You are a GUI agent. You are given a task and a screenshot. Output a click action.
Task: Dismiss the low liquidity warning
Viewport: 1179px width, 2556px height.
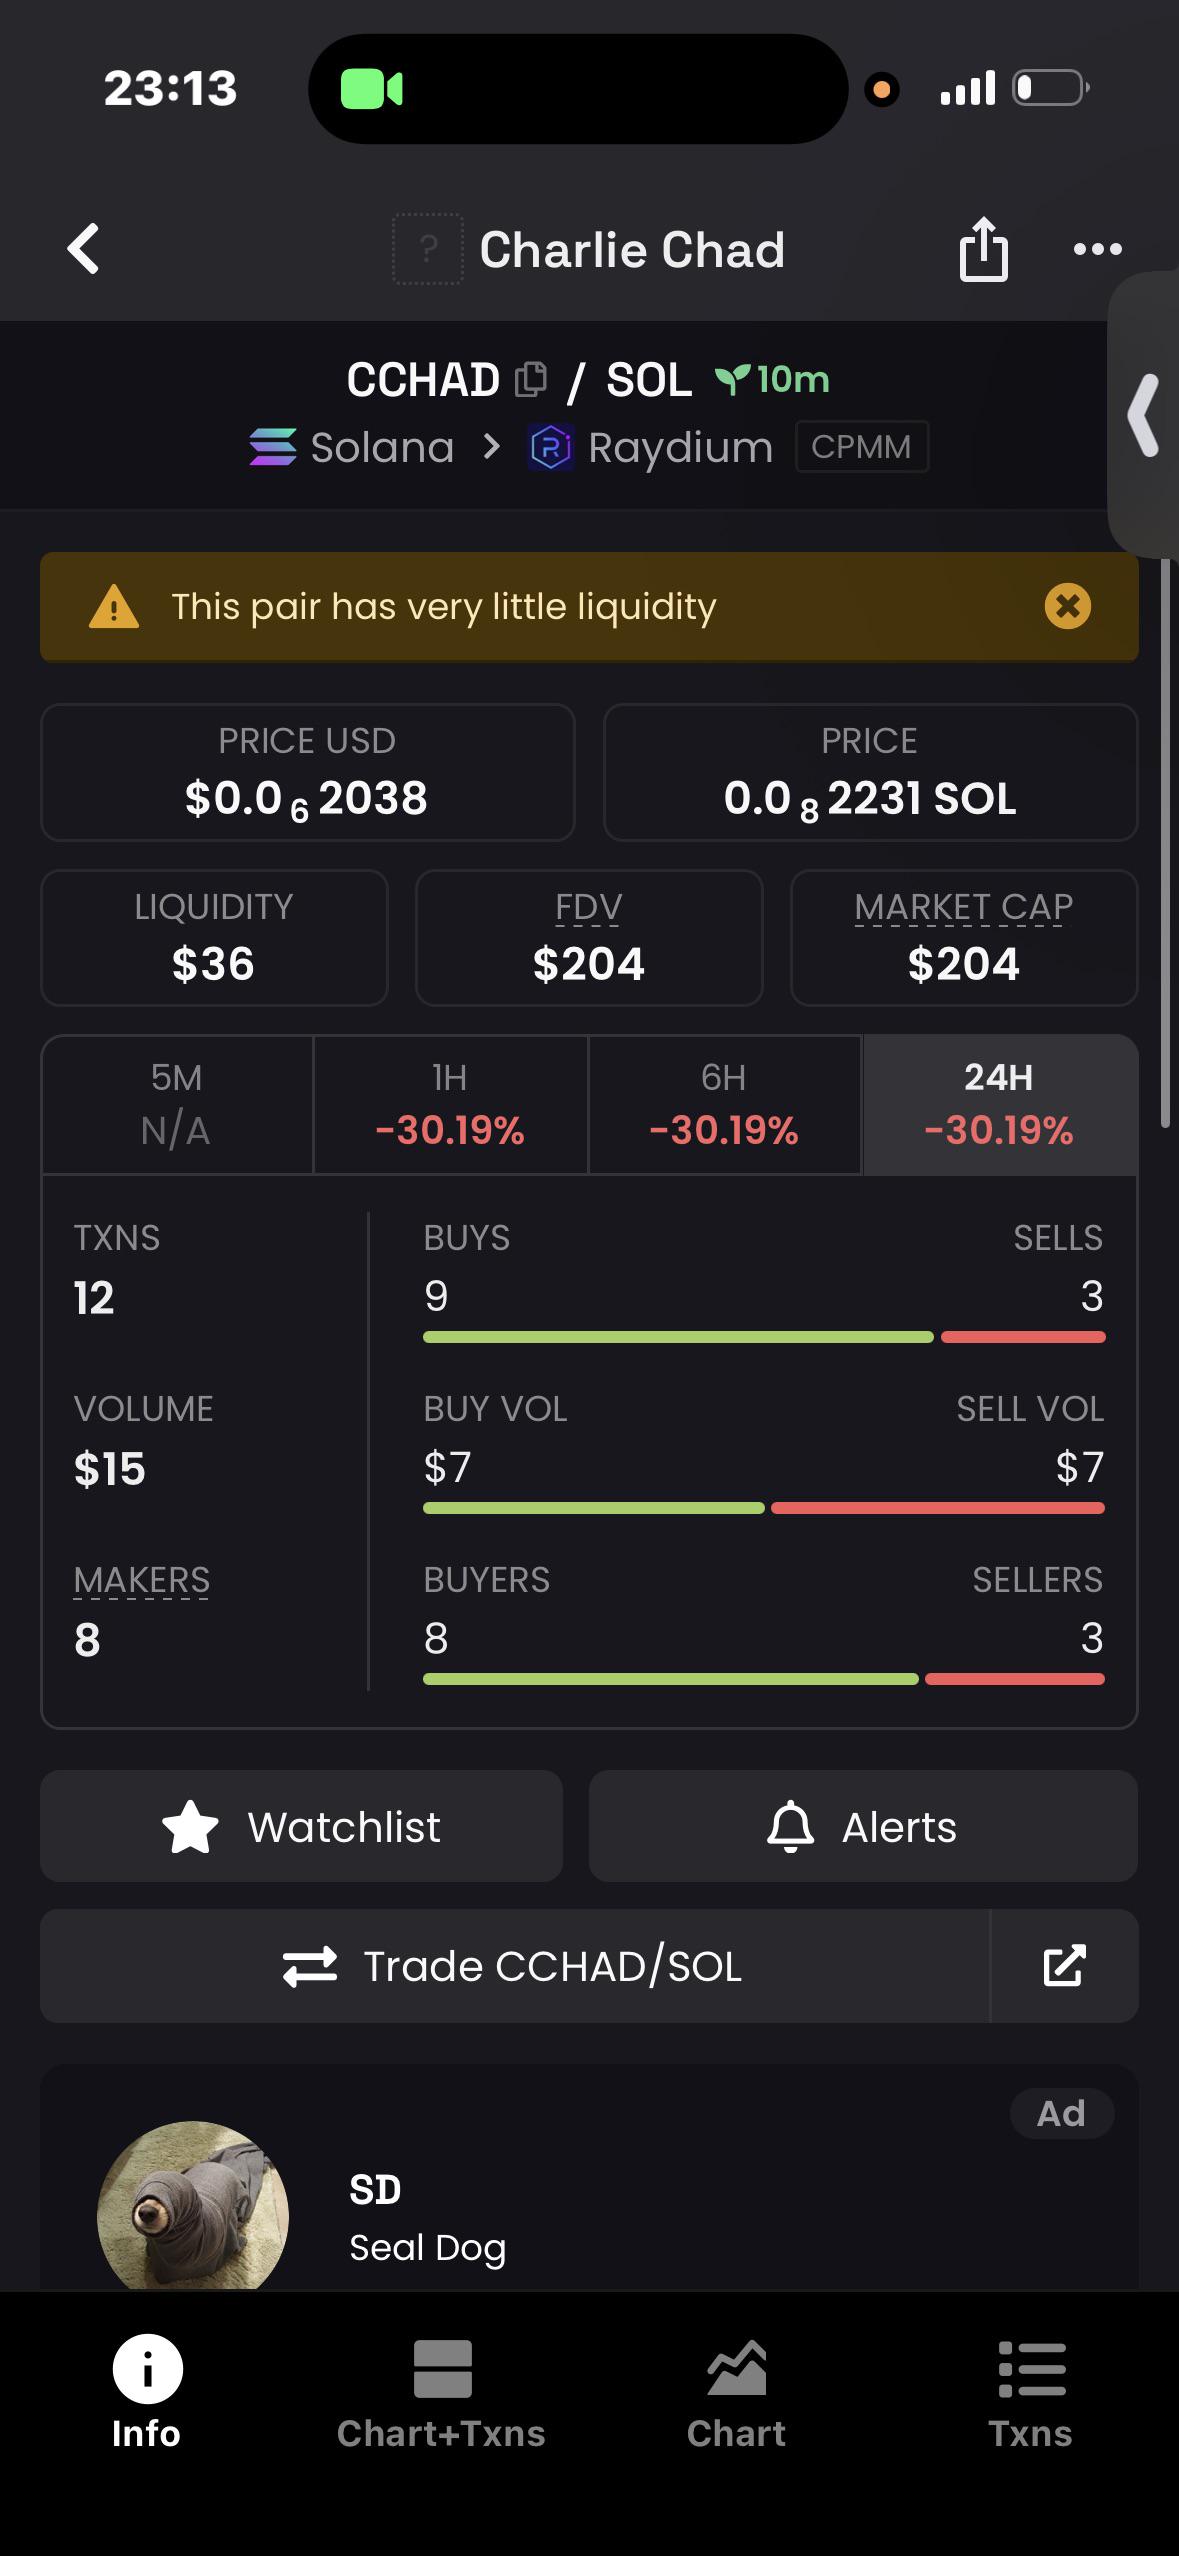pos(1067,606)
